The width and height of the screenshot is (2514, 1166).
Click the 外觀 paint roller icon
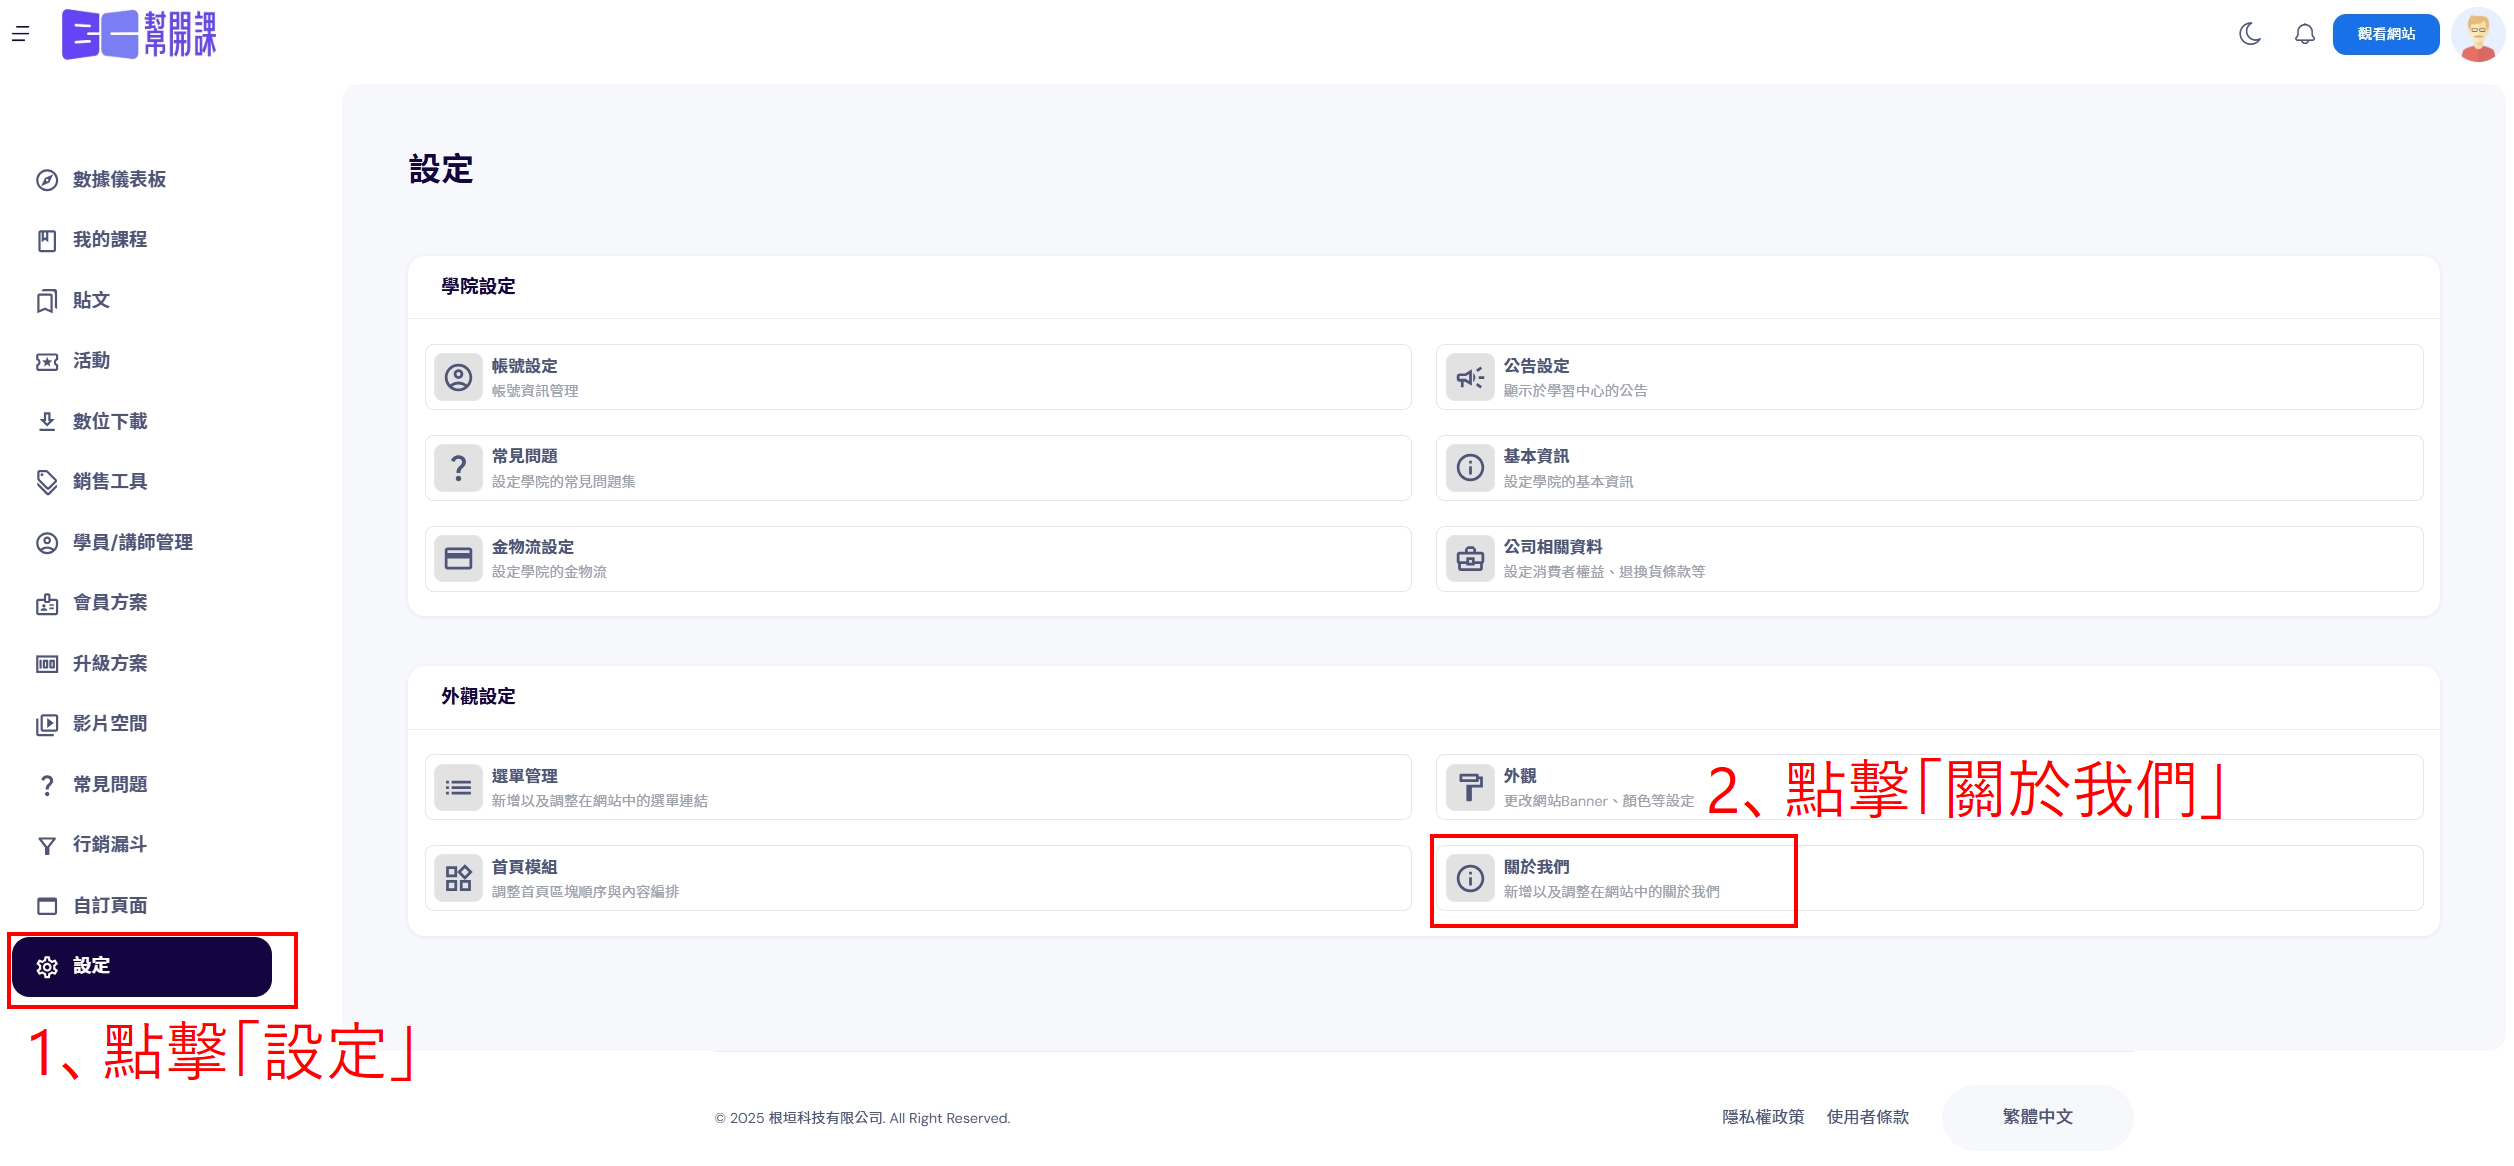(x=1470, y=788)
